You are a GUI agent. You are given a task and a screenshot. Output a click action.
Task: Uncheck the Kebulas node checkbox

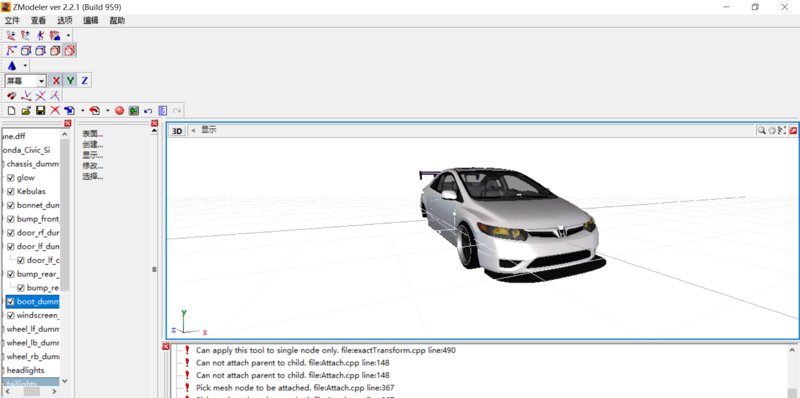pos(11,191)
